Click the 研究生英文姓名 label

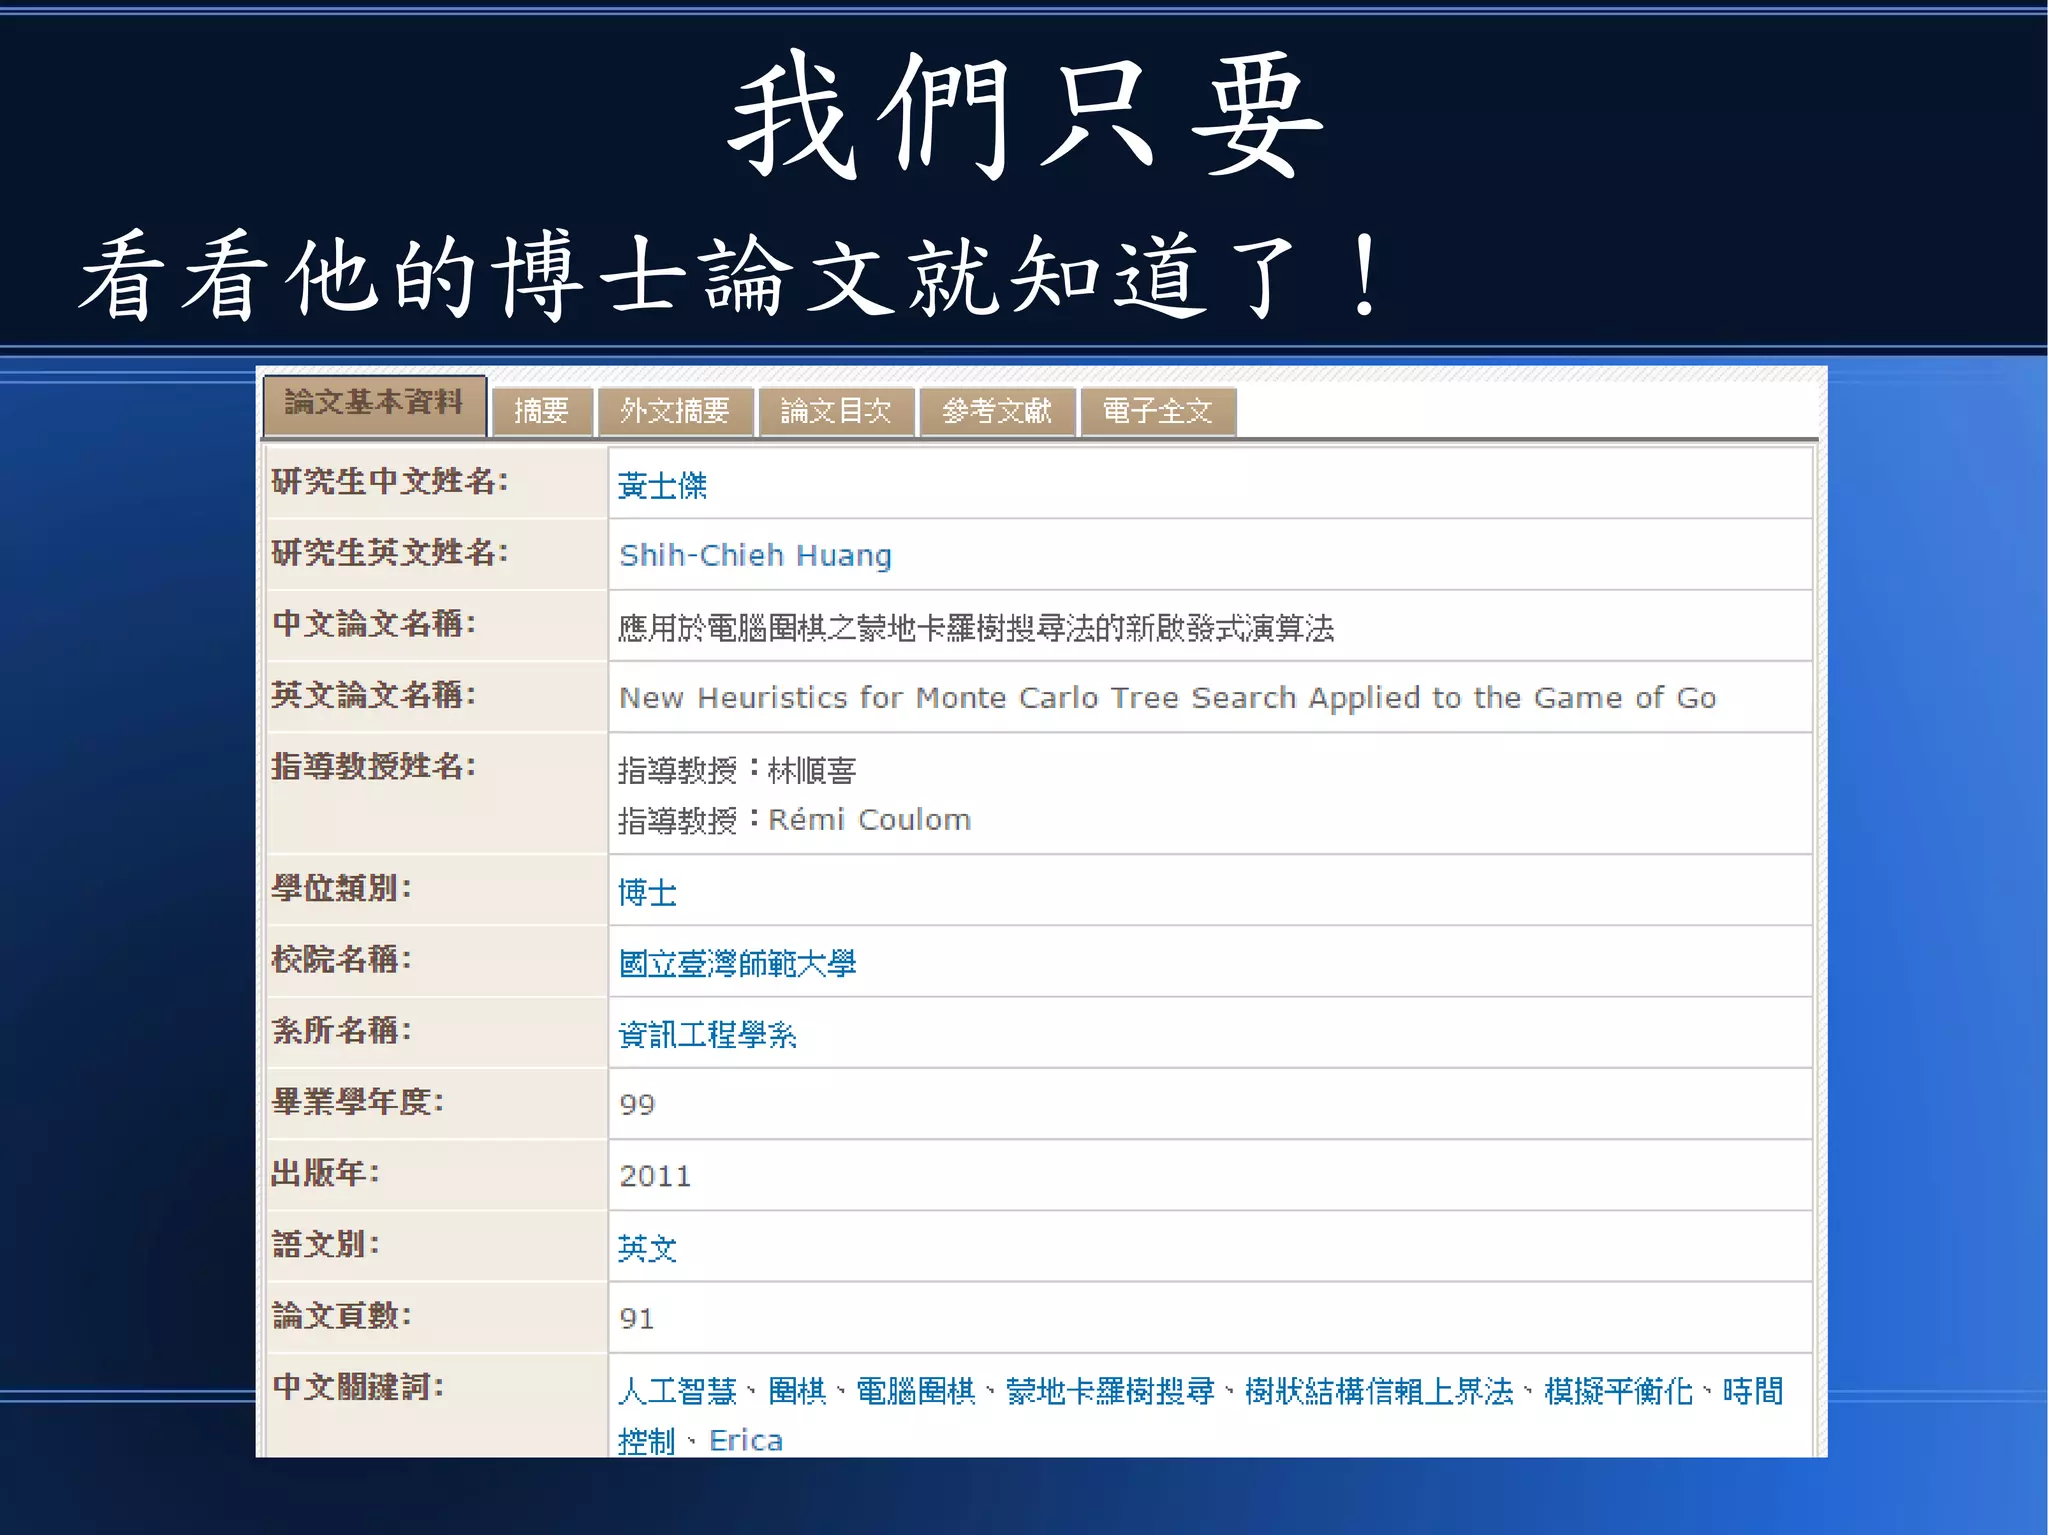tap(390, 552)
